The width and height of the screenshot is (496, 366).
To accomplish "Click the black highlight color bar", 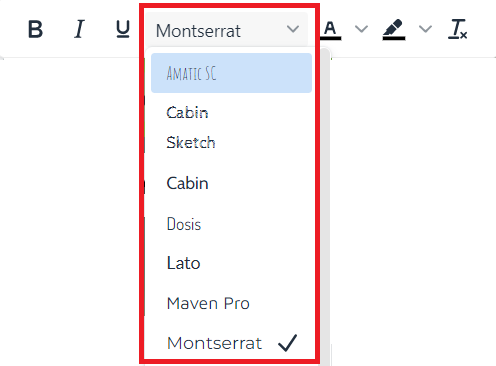I will point(394,38).
